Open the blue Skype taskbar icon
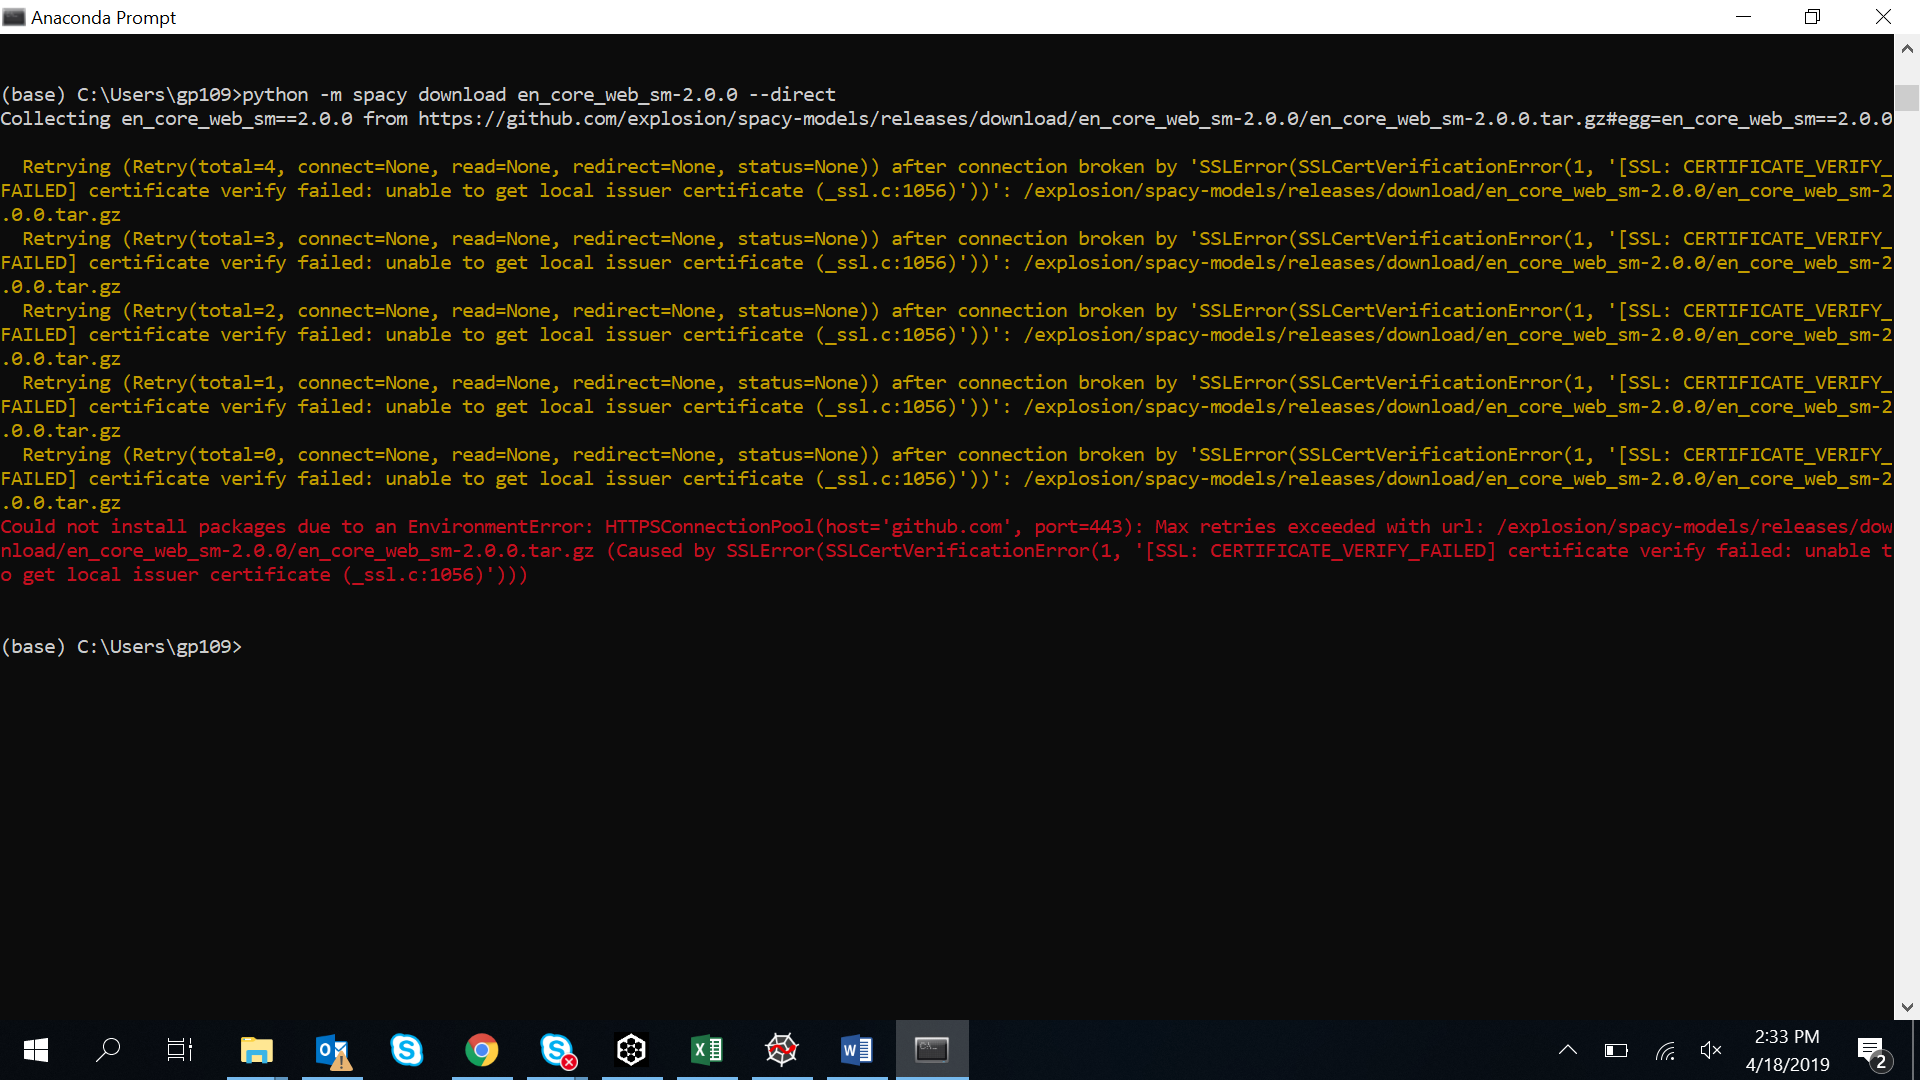This screenshot has height=1080, width=1920. coord(407,1050)
